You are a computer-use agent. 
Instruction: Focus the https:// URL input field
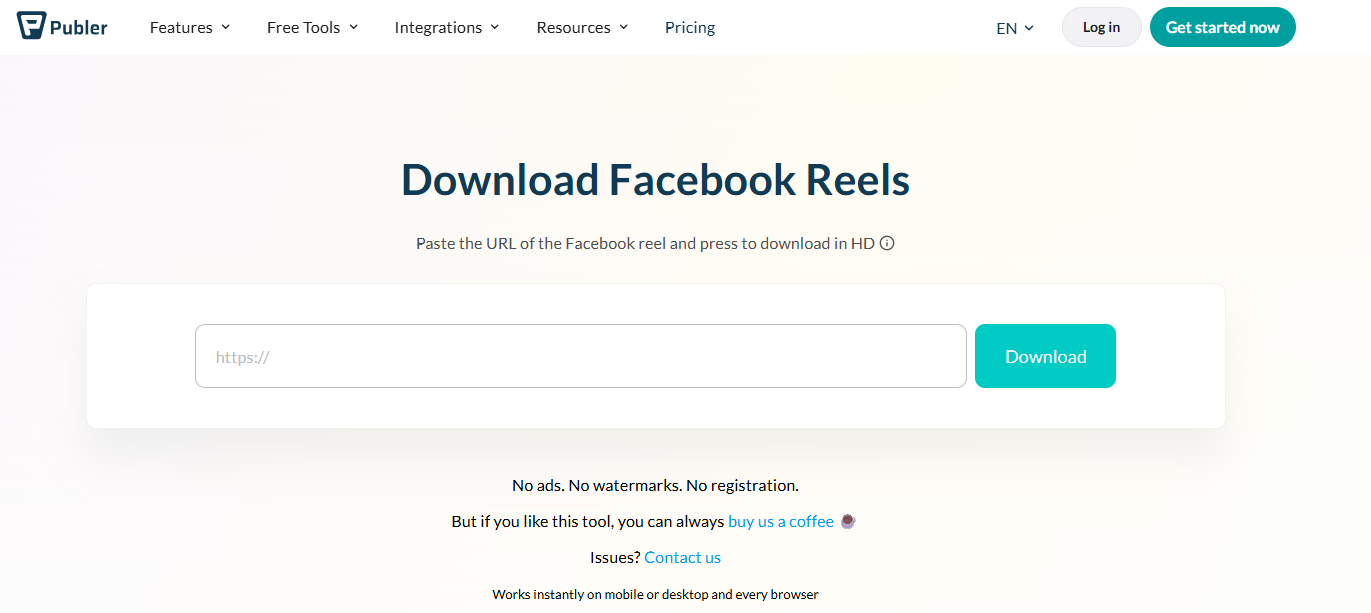tap(580, 356)
